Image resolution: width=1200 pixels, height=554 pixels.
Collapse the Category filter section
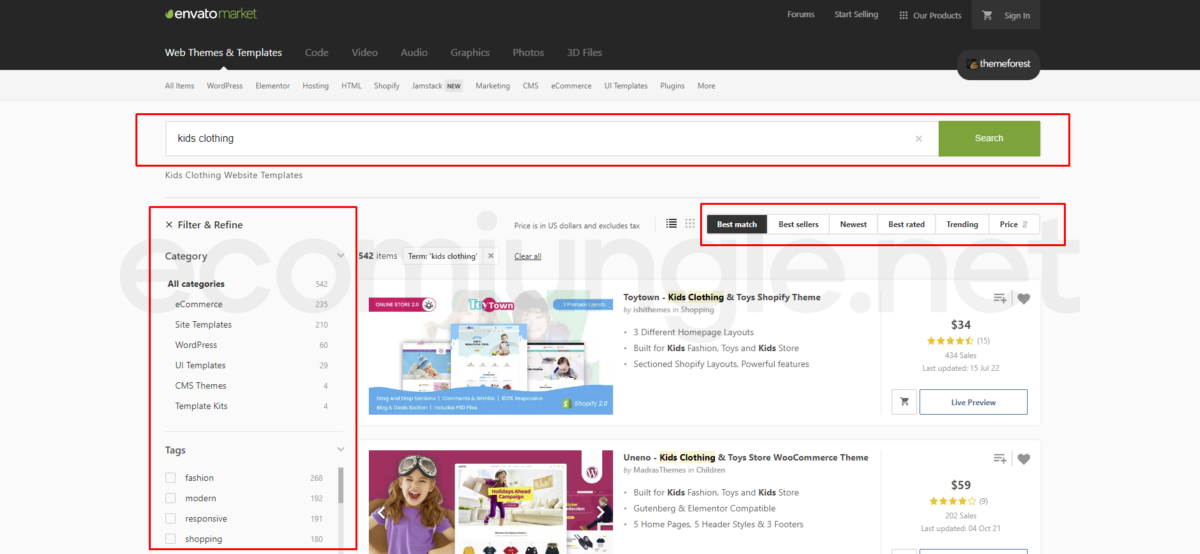point(341,256)
